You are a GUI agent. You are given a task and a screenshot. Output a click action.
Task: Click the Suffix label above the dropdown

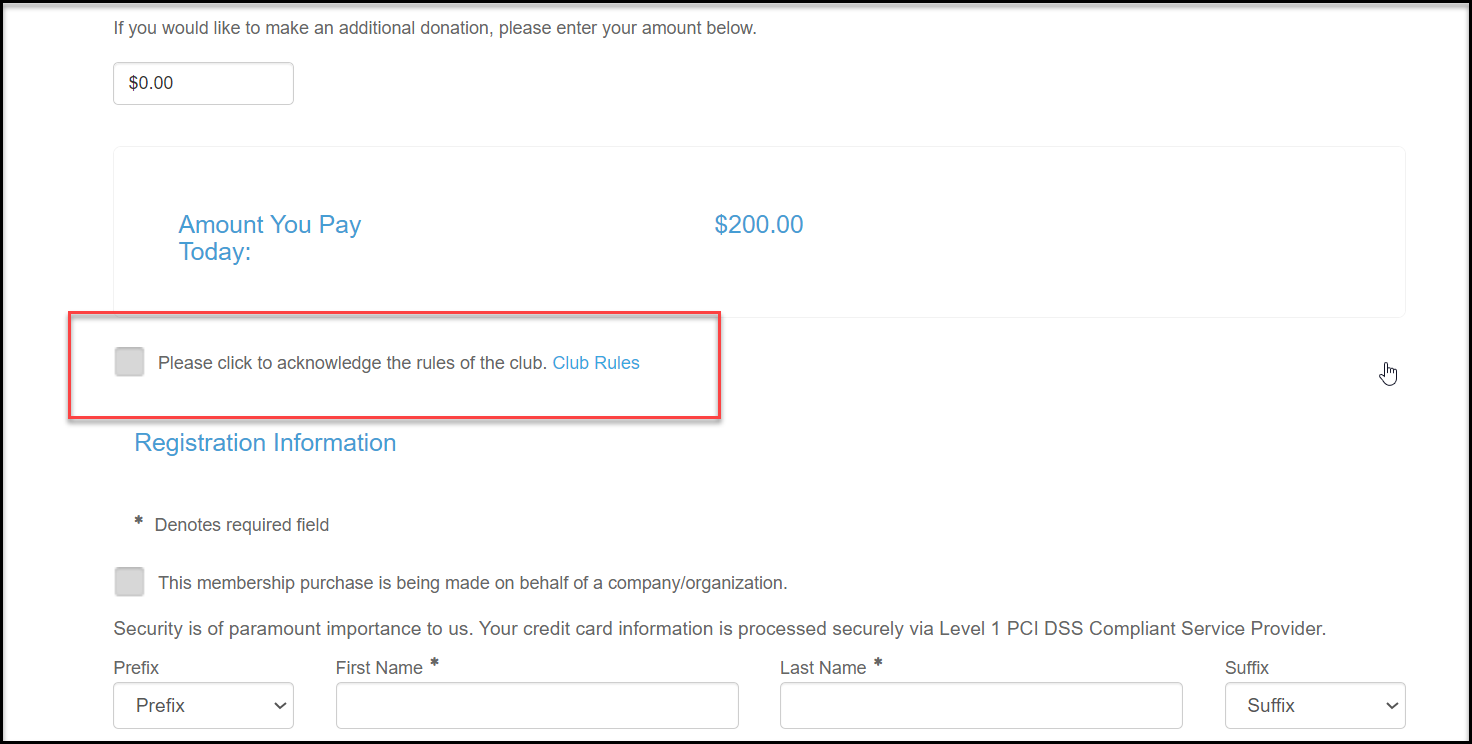(x=1247, y=667)
